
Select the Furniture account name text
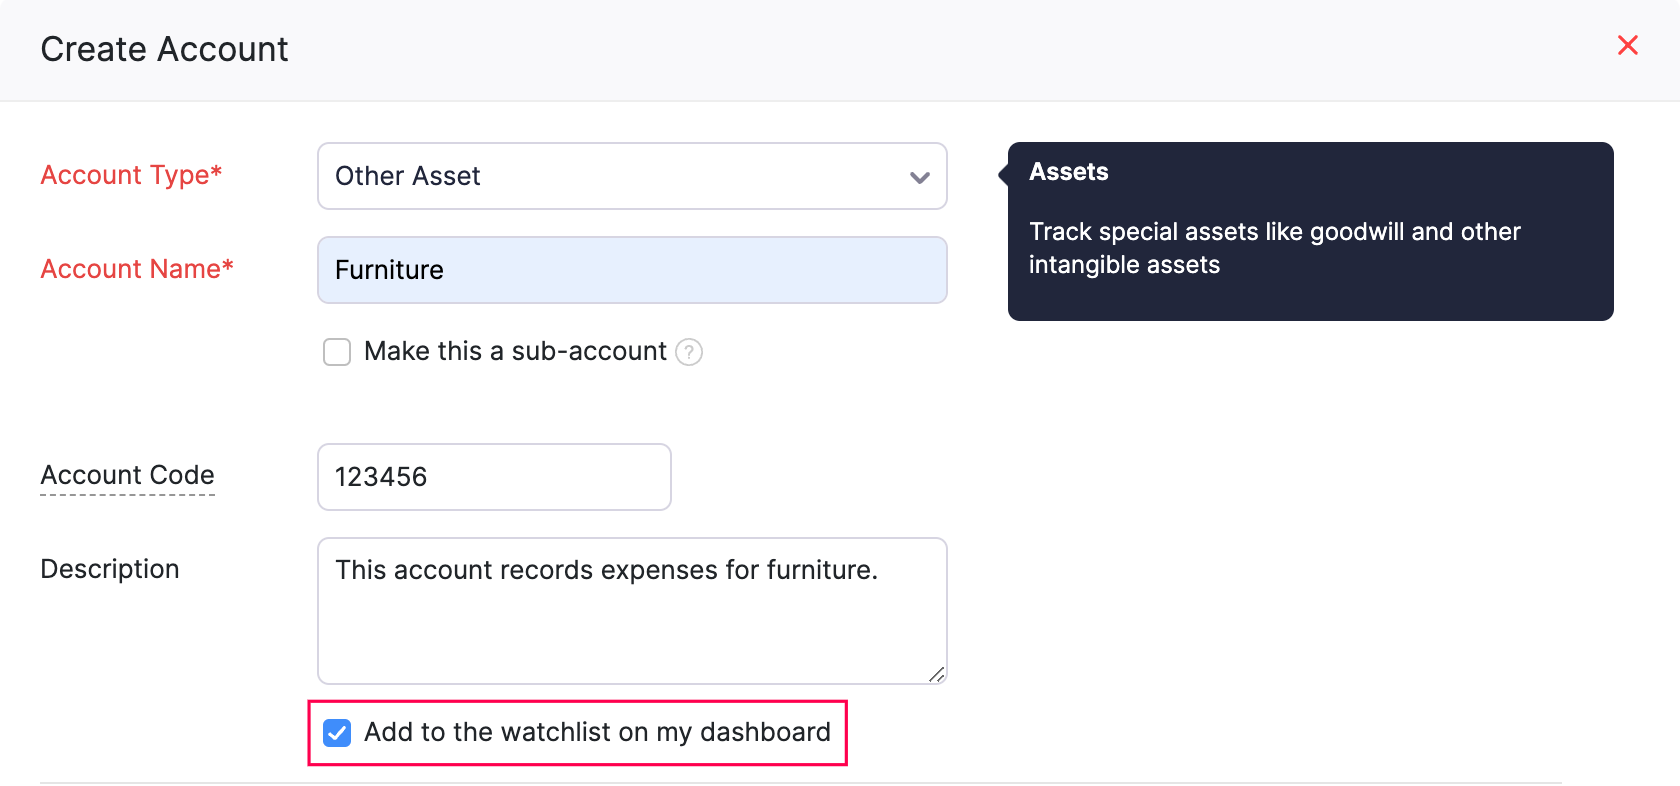pyautogui.click(x=389, y=270)
